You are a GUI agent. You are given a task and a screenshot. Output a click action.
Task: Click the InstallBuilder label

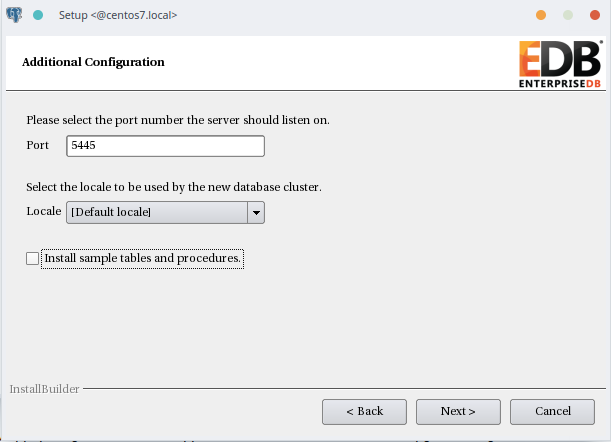click(44, 389)
